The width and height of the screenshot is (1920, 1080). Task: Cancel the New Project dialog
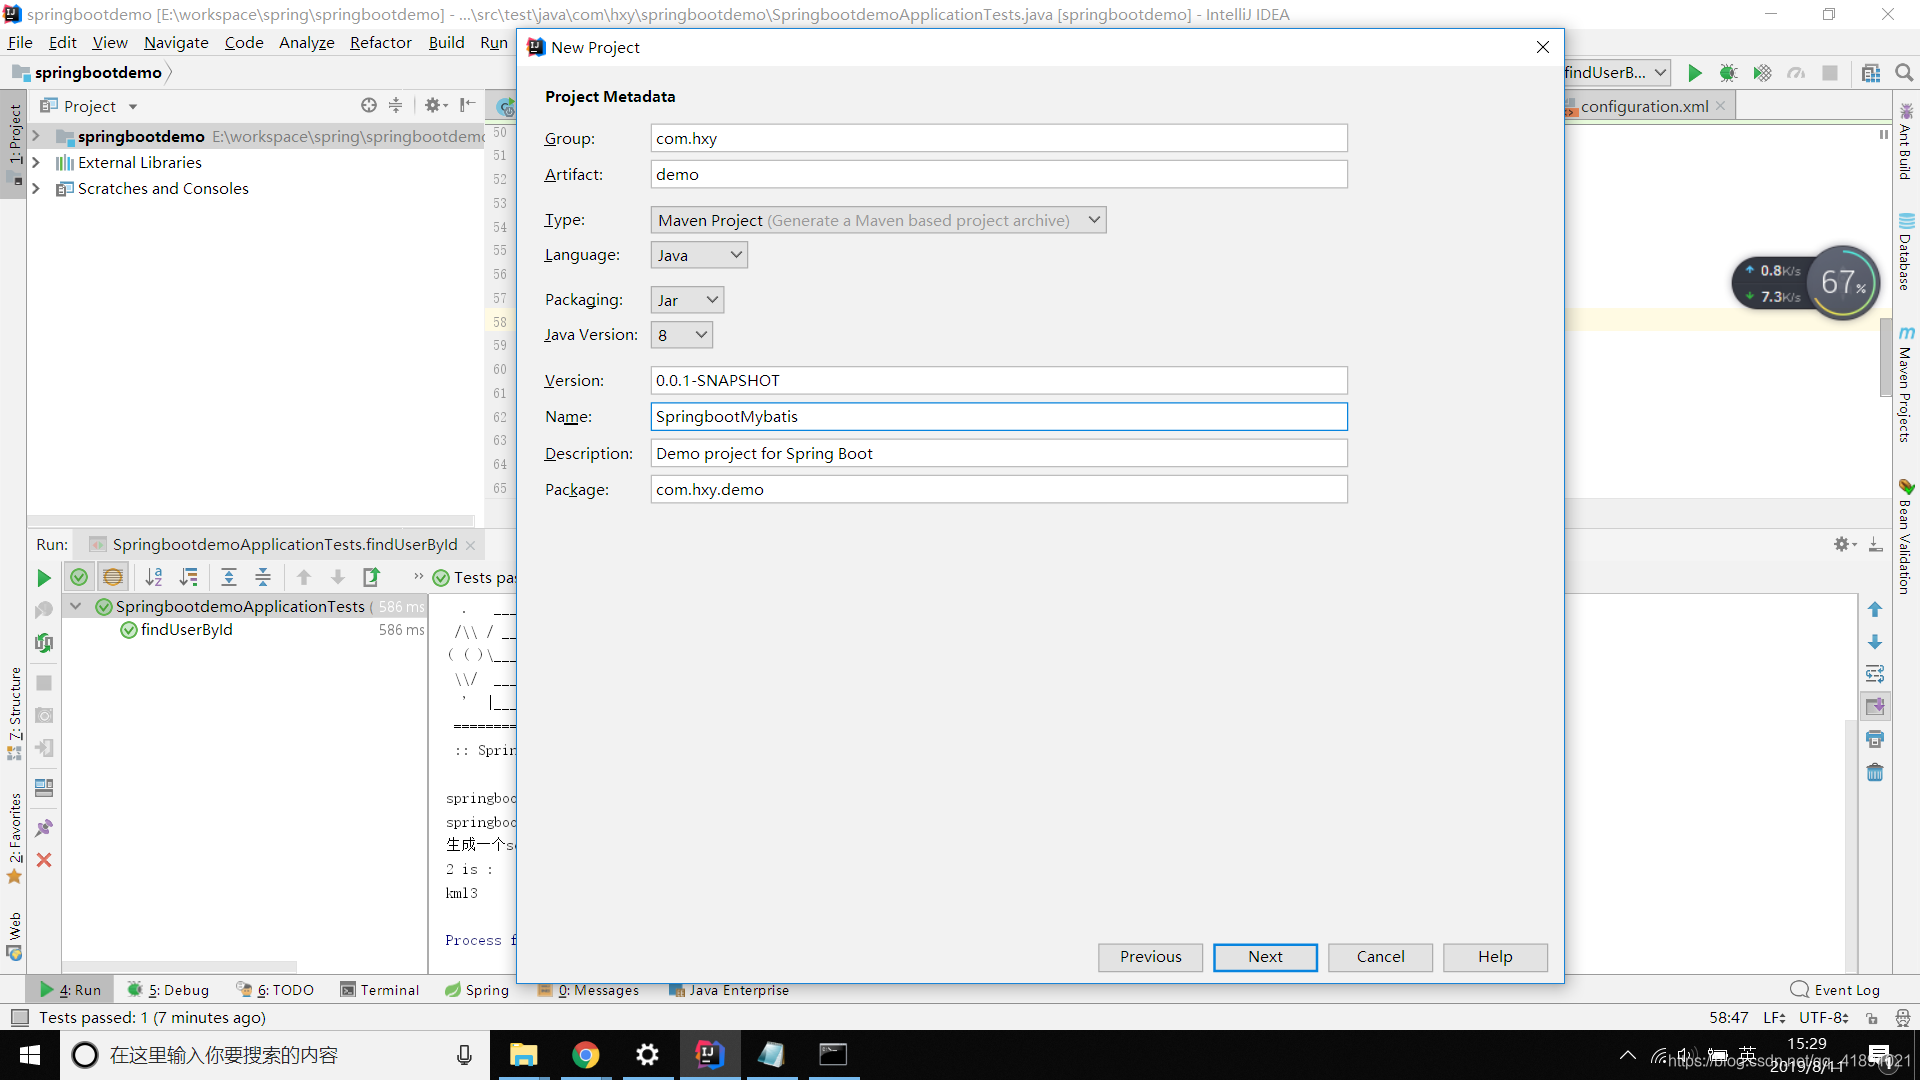point(1380,957)
